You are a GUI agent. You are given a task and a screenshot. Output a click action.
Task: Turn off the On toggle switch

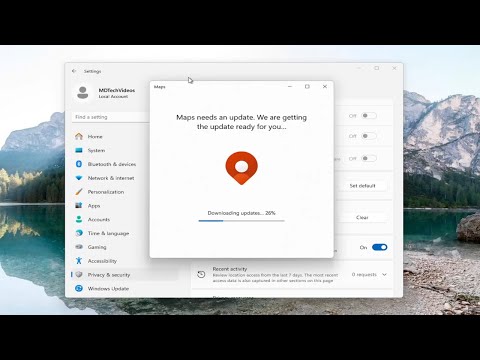tap(380, 247)
